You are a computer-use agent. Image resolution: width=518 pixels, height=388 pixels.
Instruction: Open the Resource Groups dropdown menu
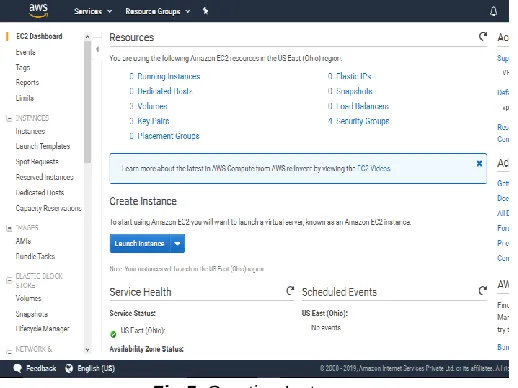[158, 11]
